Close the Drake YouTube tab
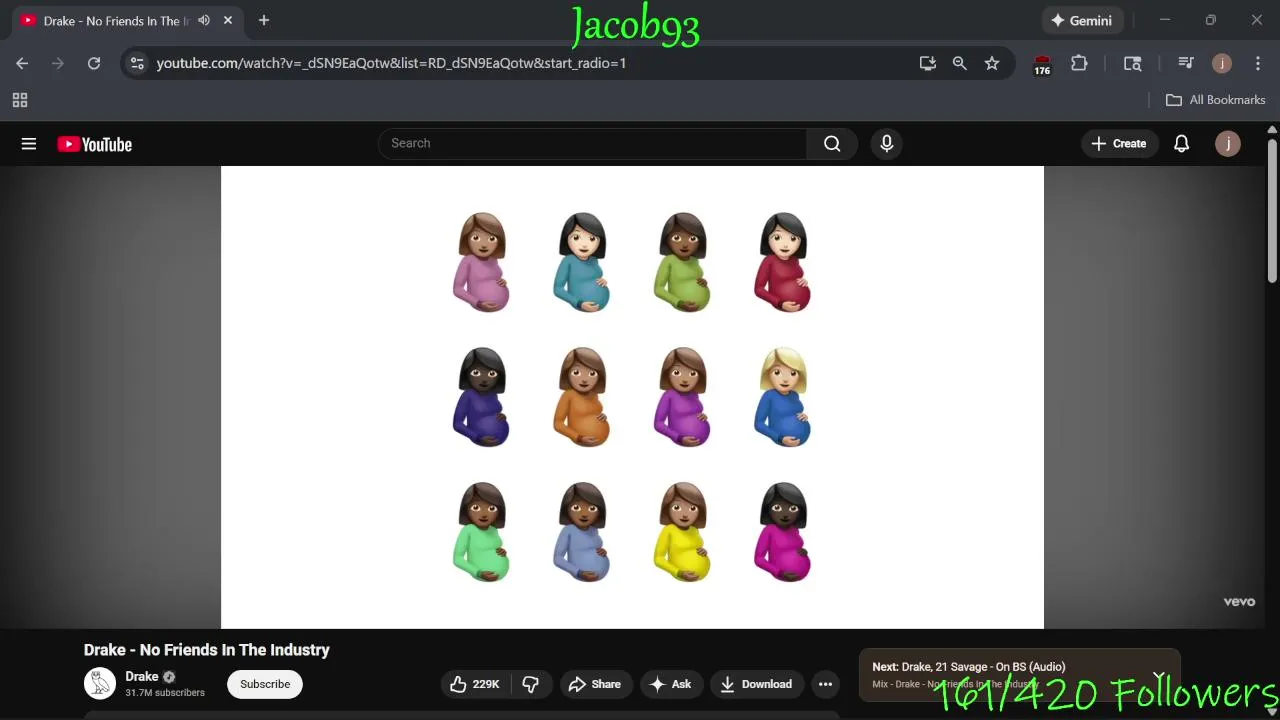This screenshot has width=1280, height=720. (228, 20)
